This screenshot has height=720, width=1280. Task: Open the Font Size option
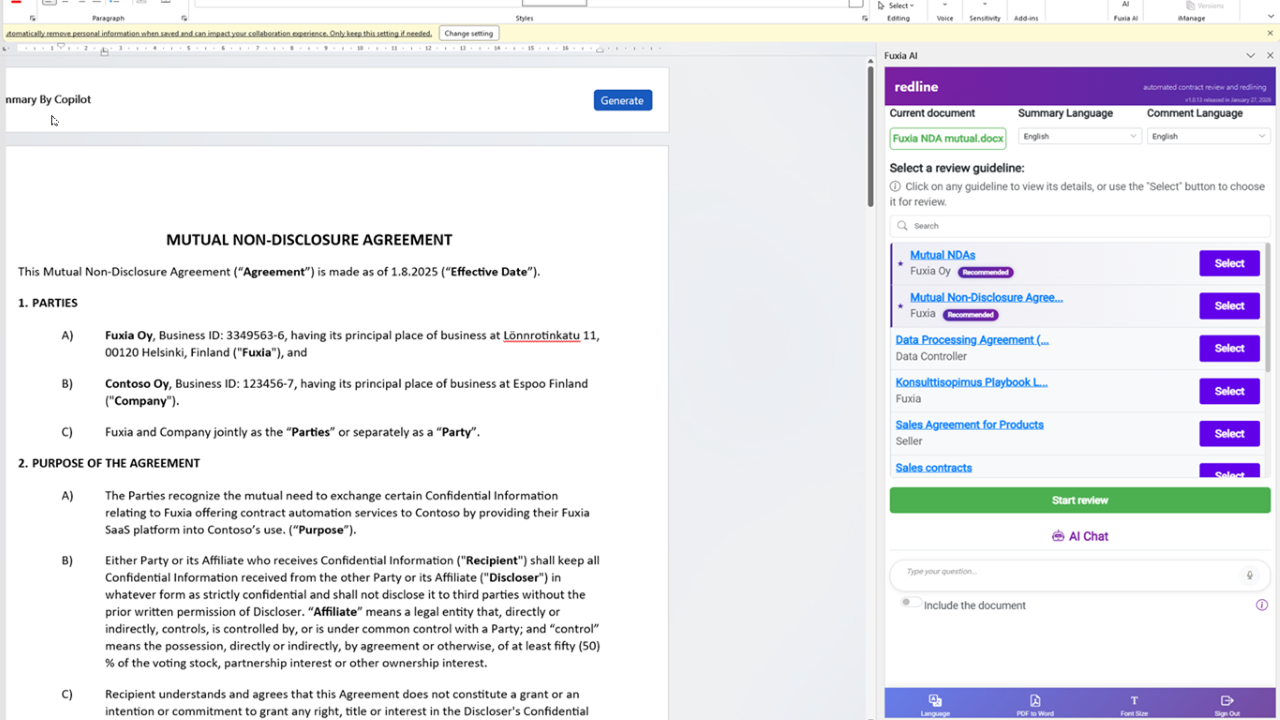tap(1134, 705)
